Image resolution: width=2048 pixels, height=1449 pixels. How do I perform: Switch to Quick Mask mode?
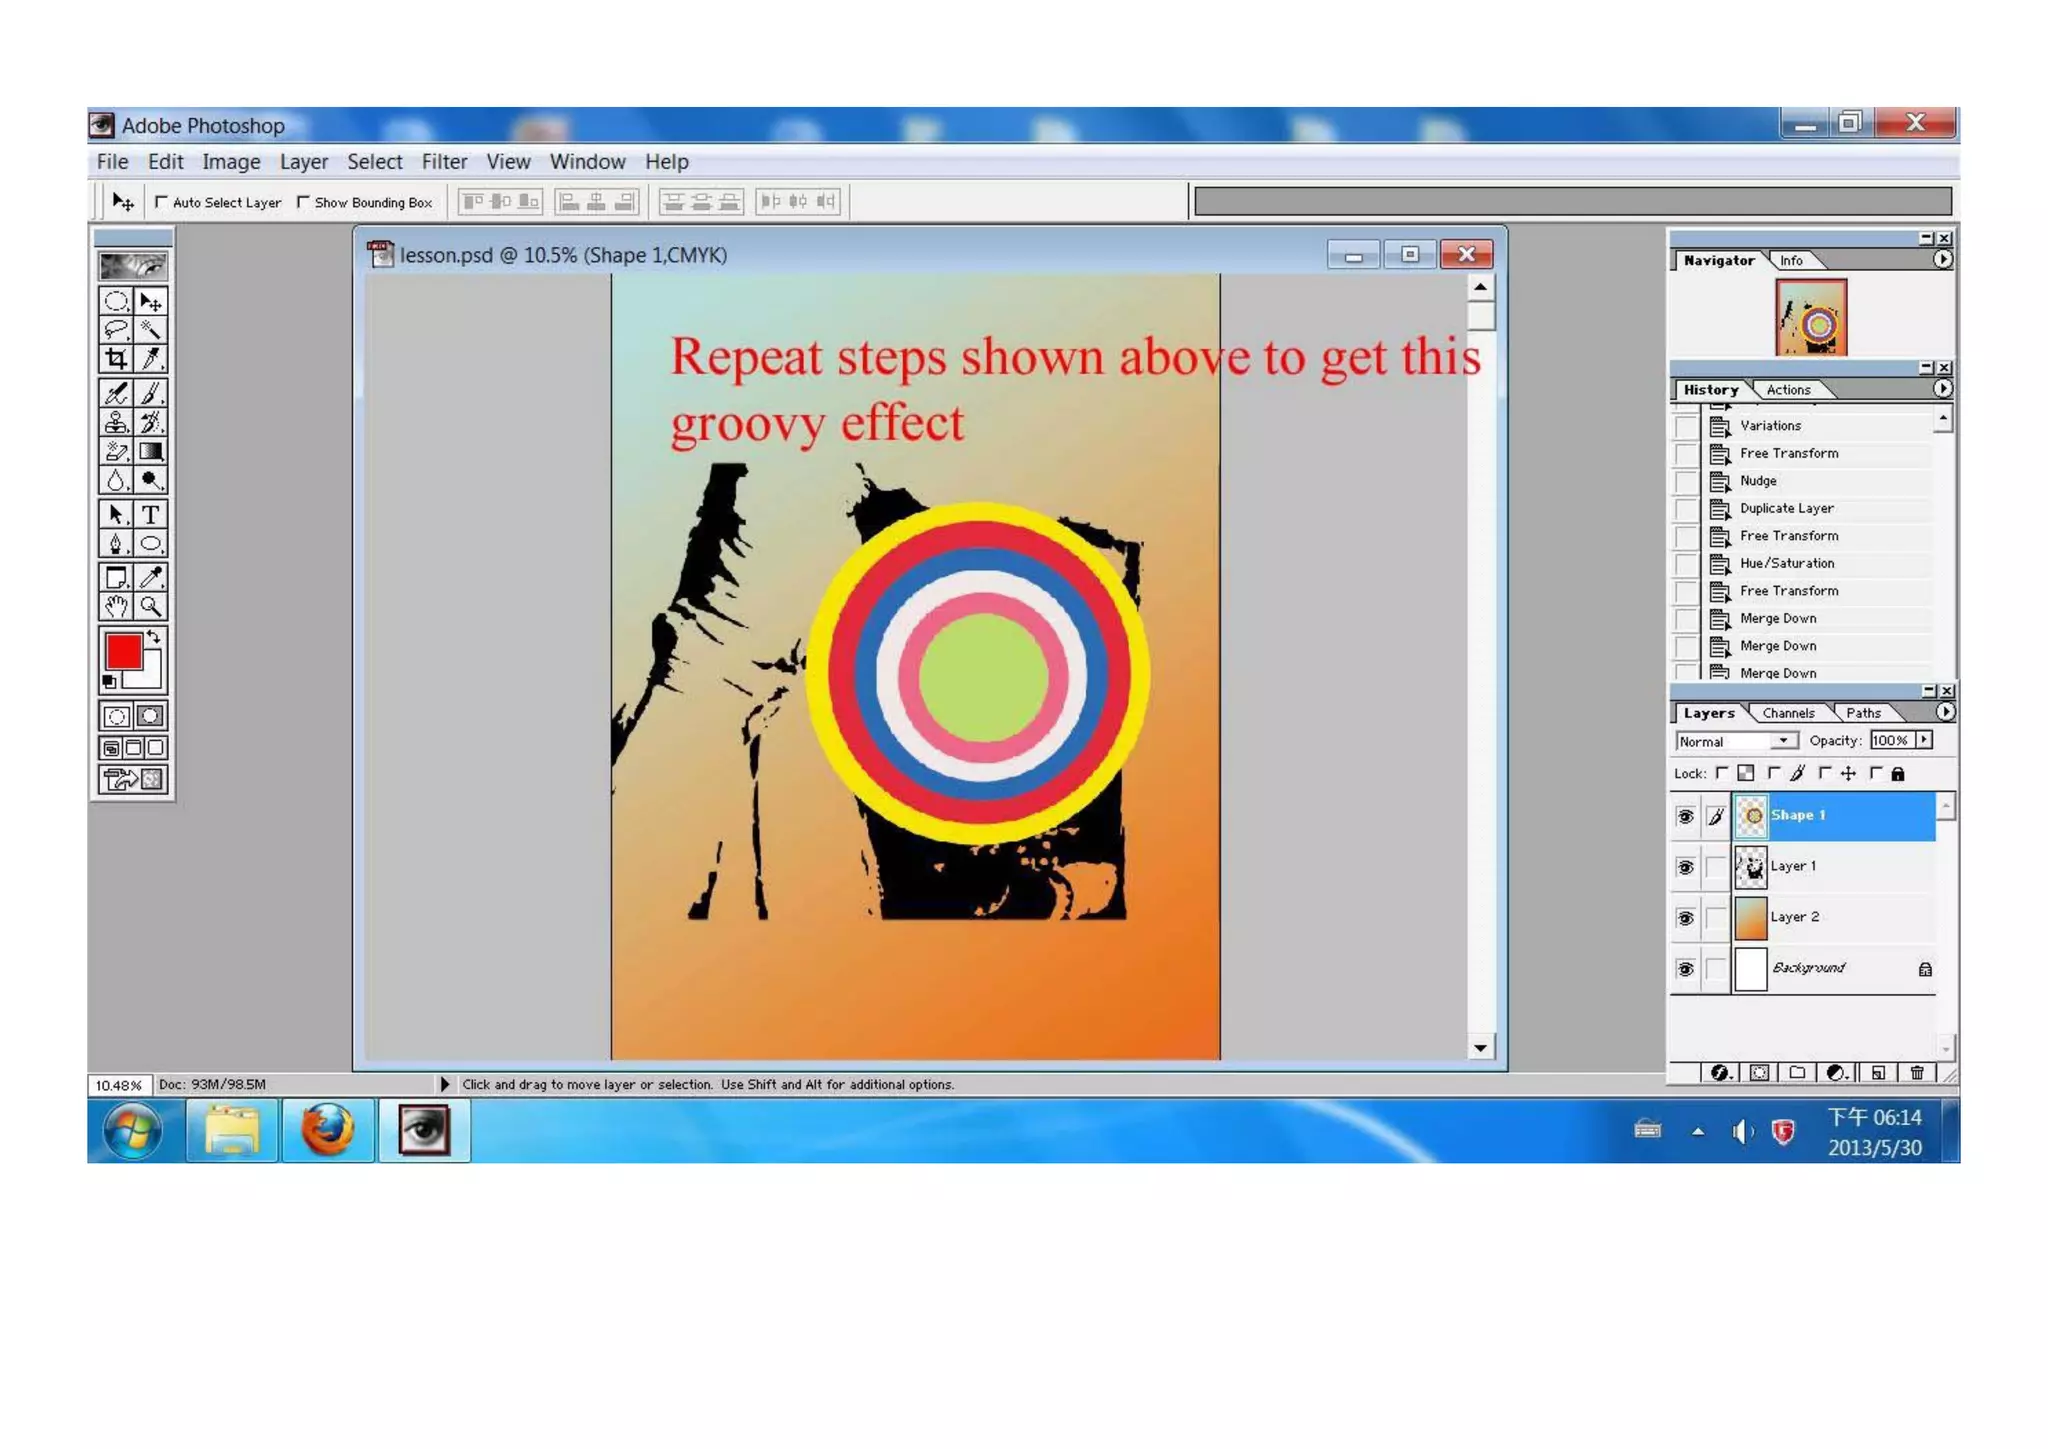tap(151, 716)
